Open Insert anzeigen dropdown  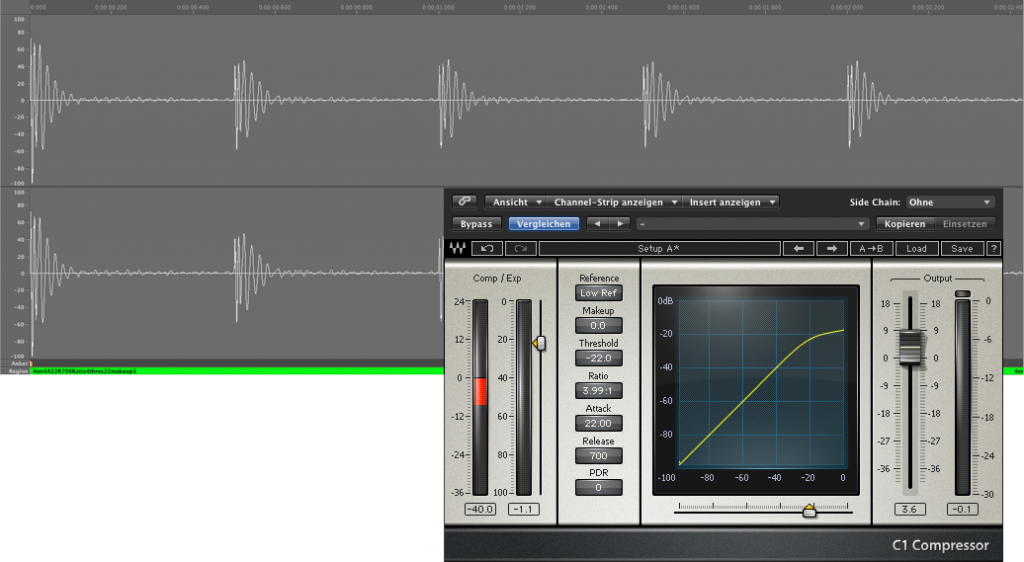(x=731, y=202)
